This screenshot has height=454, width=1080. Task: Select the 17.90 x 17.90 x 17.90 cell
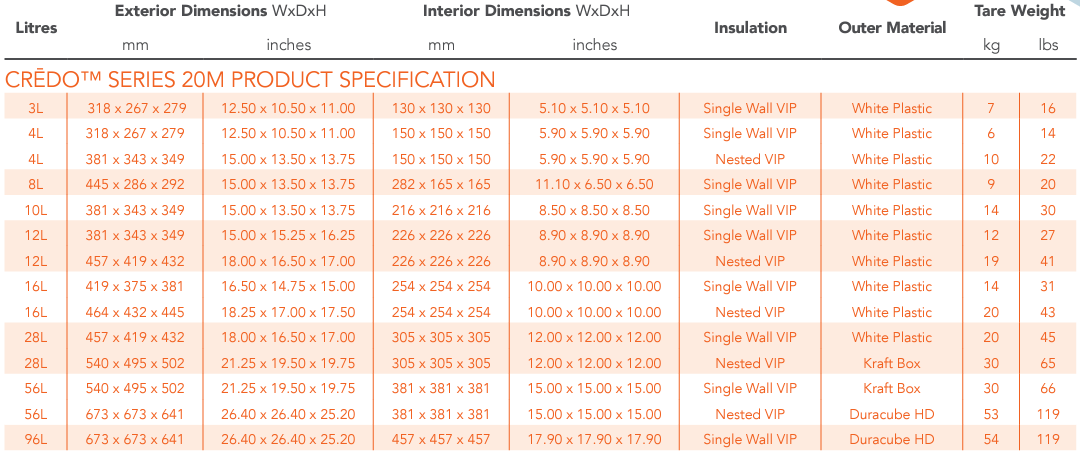[594, 439]
